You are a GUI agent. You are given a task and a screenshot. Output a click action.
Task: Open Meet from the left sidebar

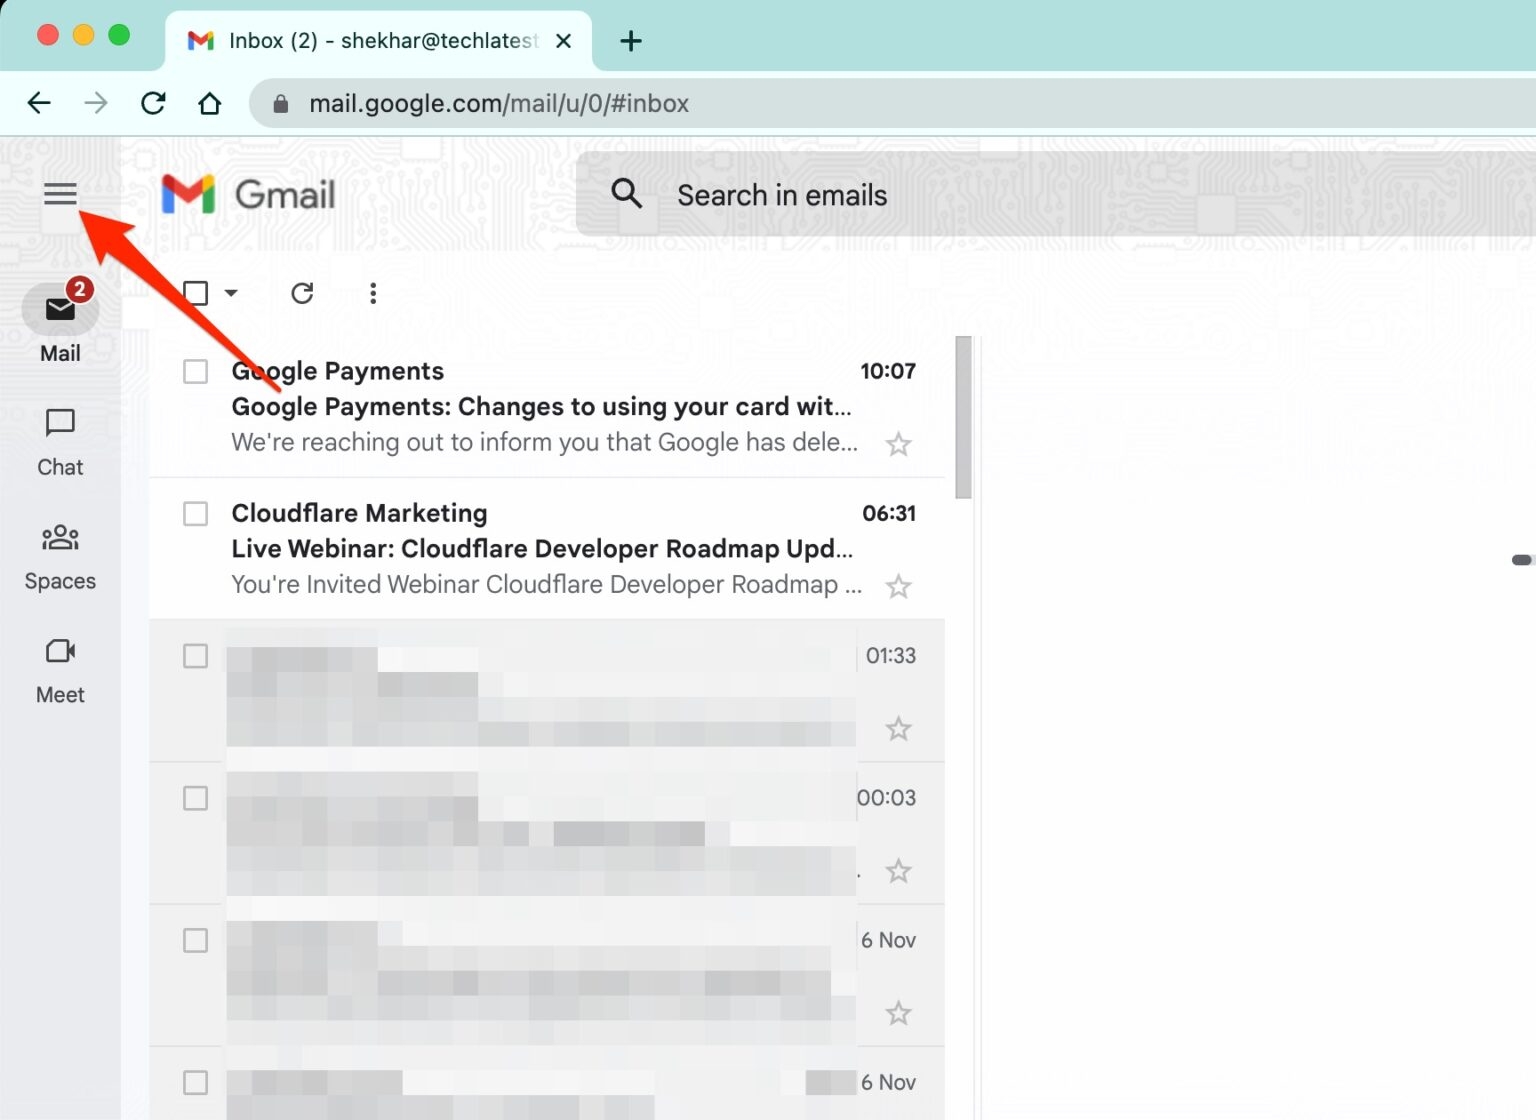pos(60,652)
